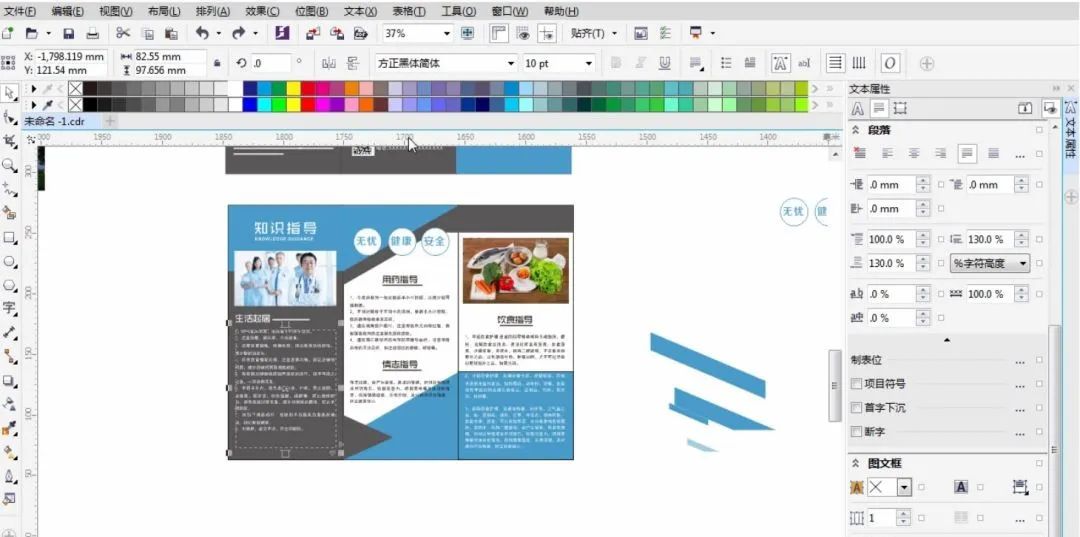Open the 方正黑体简体 font dropdown
The height and width of the screenshot is (537, 1080).
510,63
